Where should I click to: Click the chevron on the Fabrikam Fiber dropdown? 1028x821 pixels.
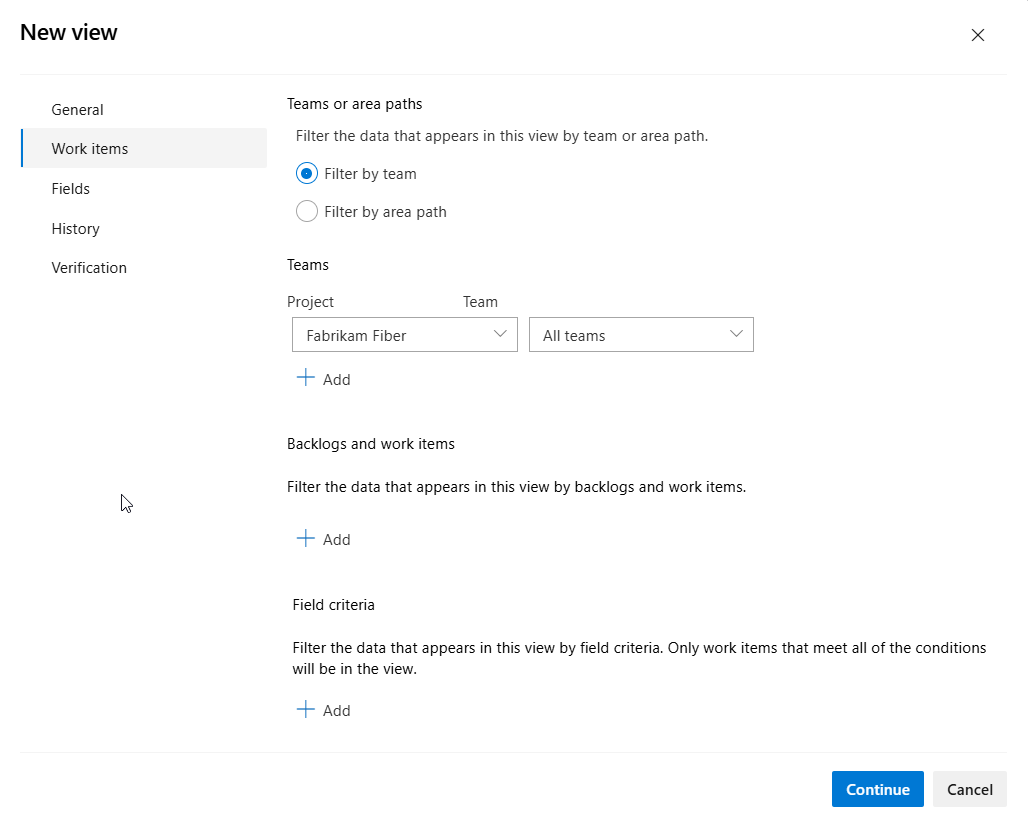click(501, 334)
